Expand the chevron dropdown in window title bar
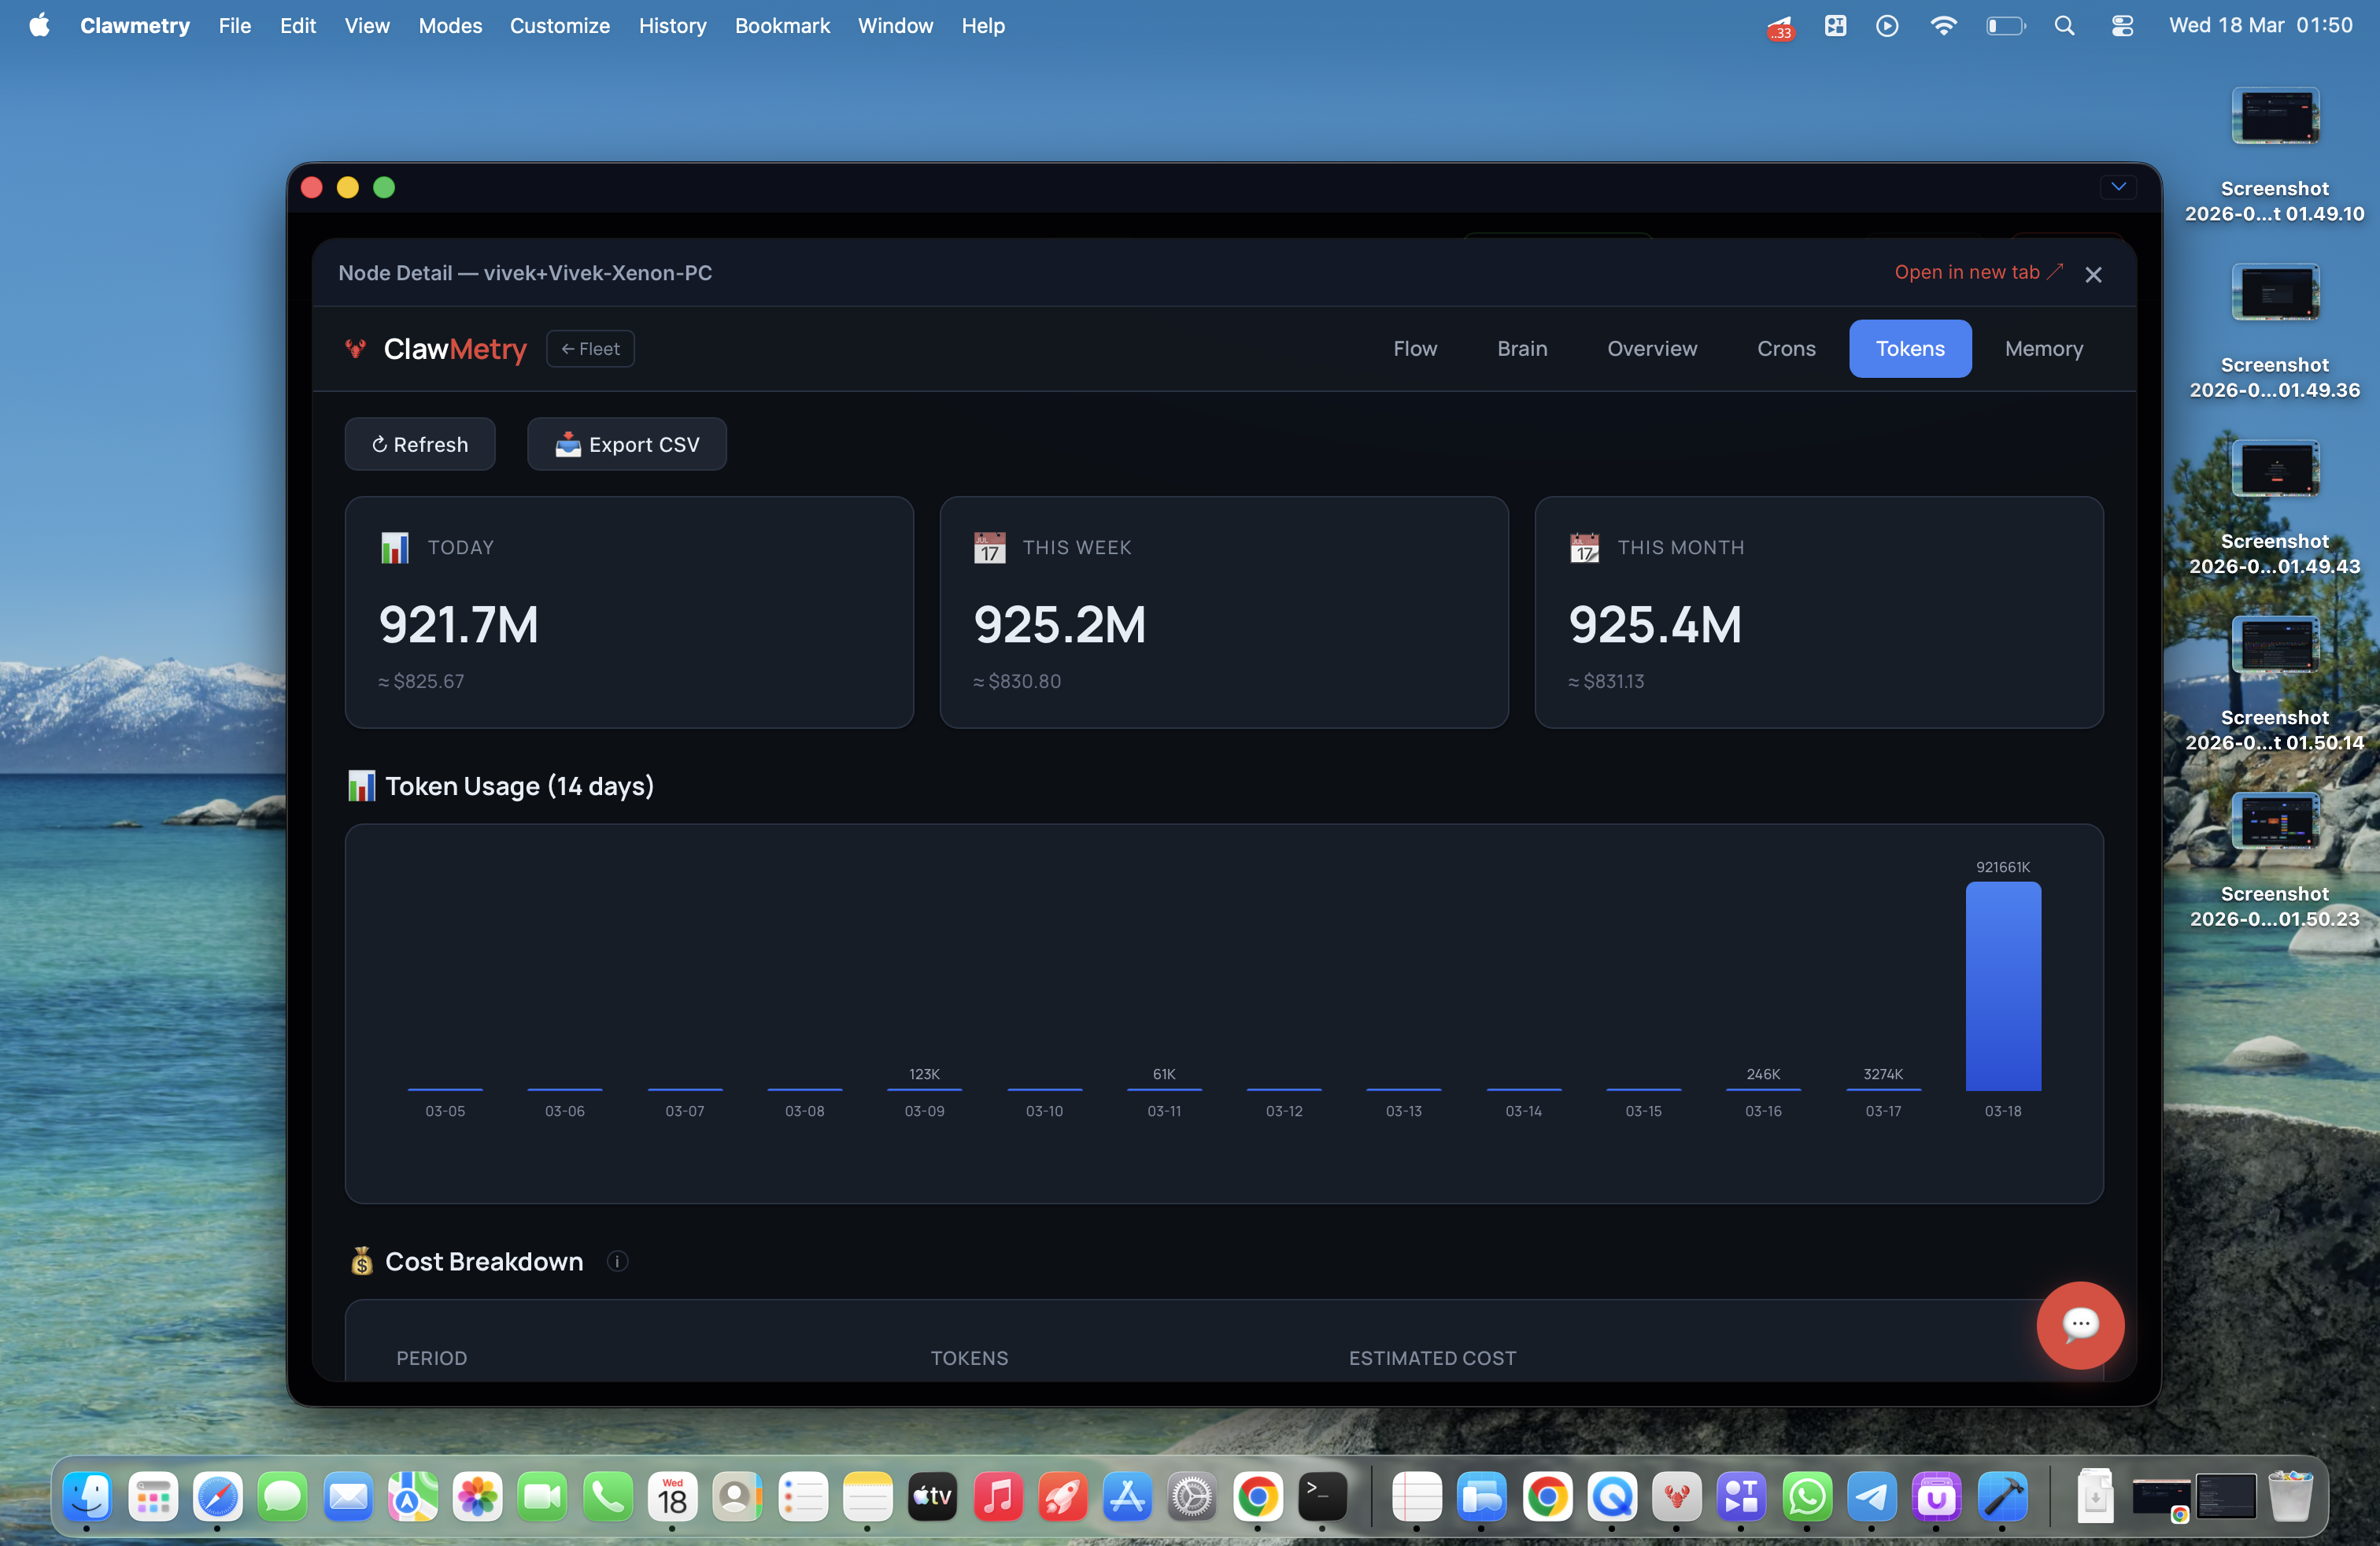Screen dimensions: 2380x1546 pos(2118,187)
